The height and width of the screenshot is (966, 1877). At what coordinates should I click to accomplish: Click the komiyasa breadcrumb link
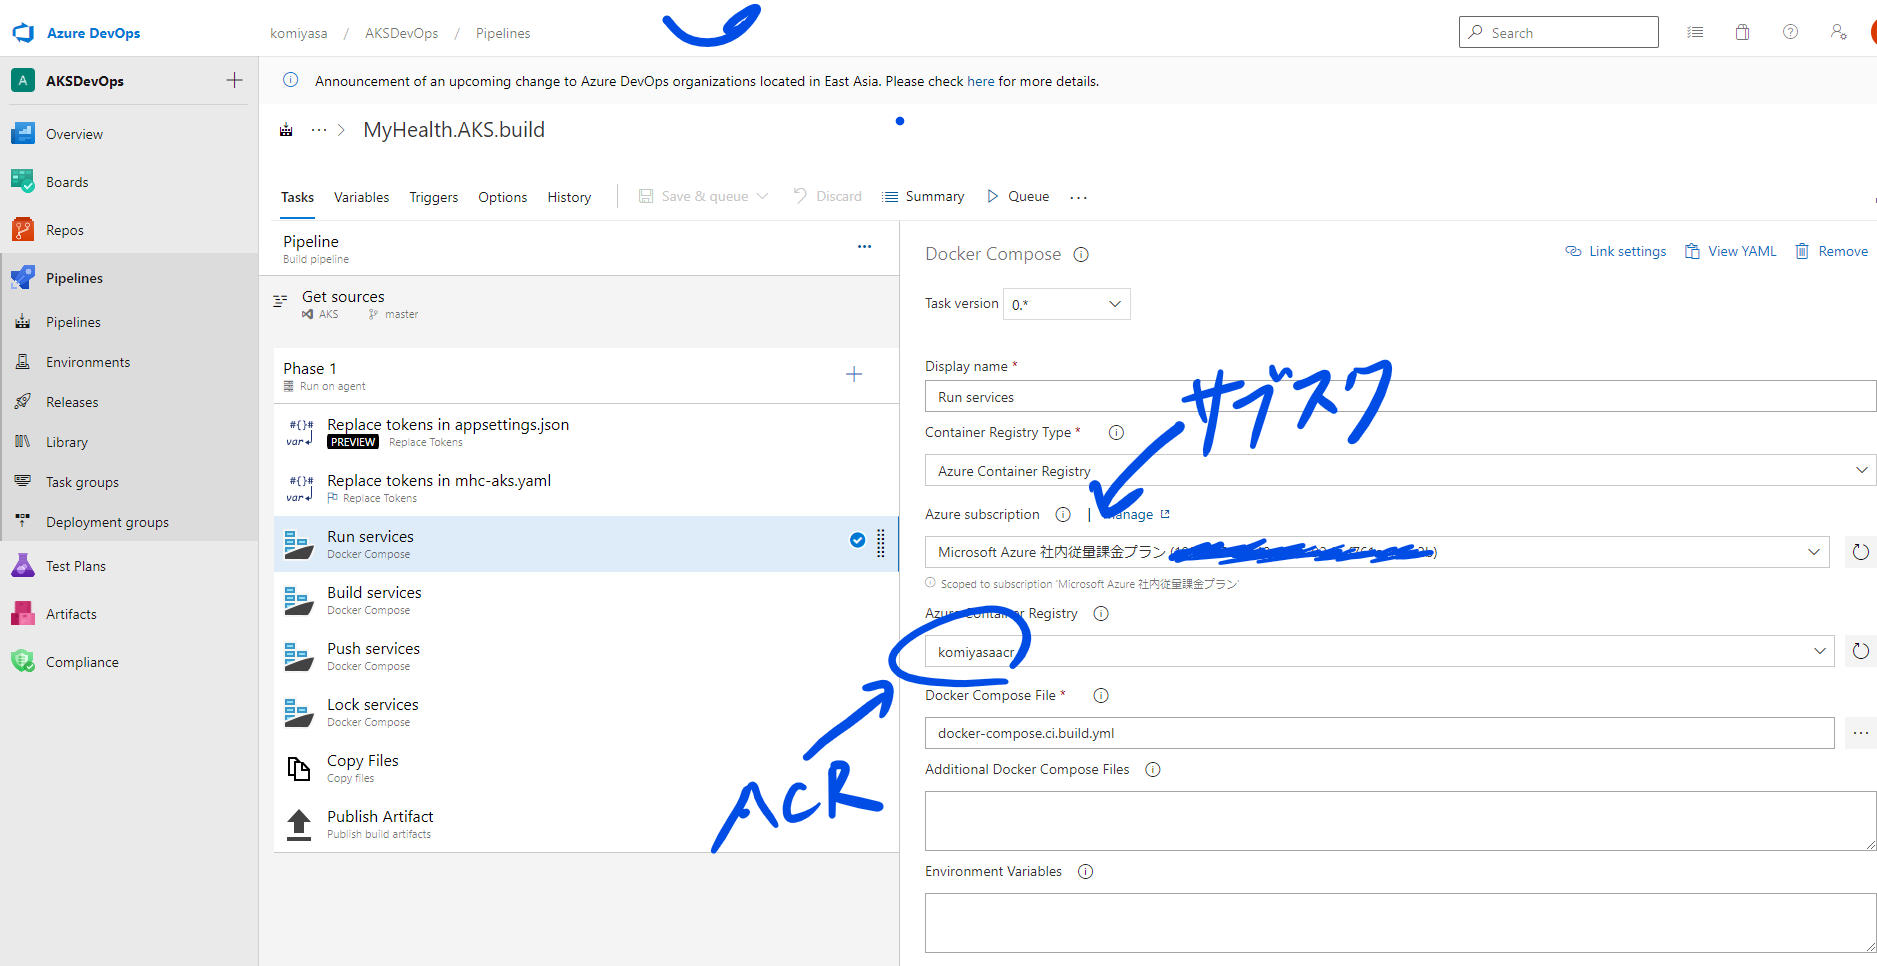298,33
